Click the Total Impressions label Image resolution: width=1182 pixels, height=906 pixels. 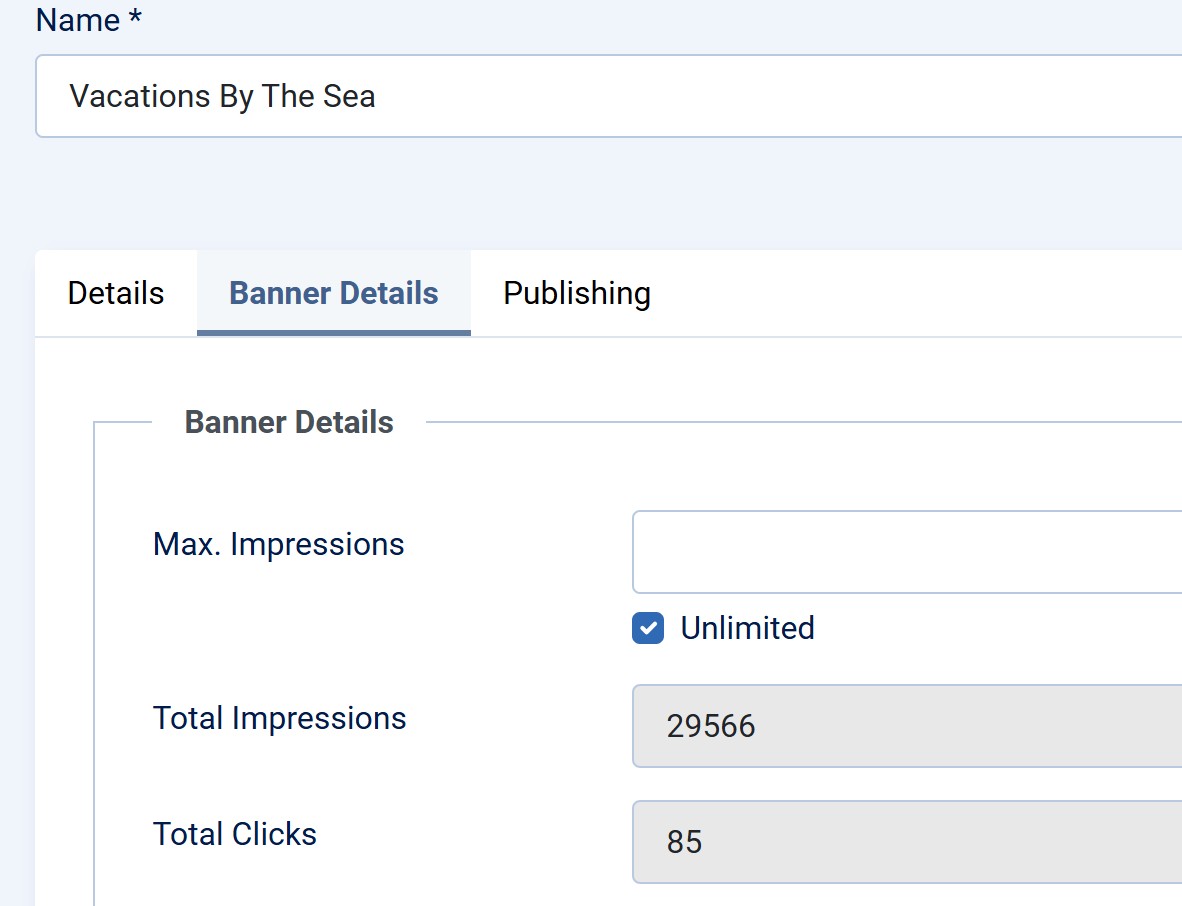279,718
